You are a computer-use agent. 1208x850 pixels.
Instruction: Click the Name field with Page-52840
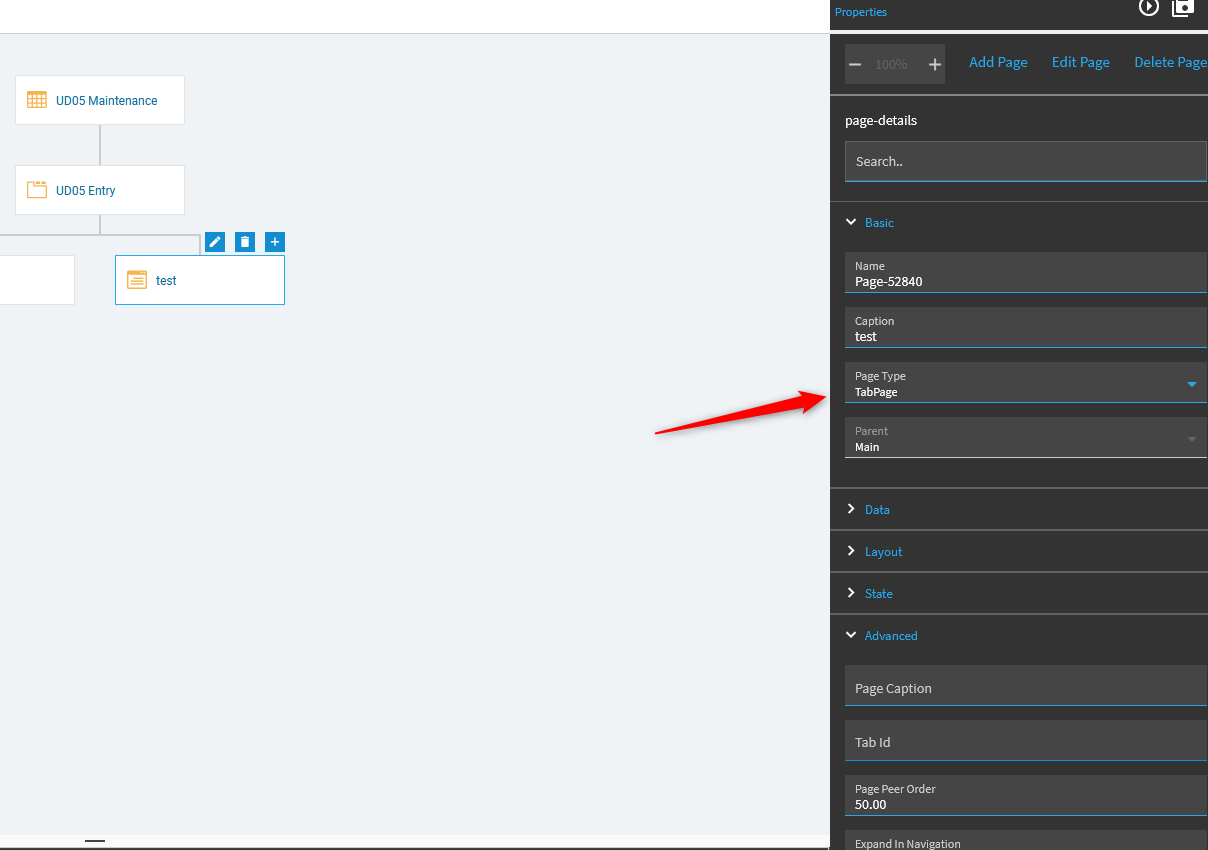[x=1026, y=272]
